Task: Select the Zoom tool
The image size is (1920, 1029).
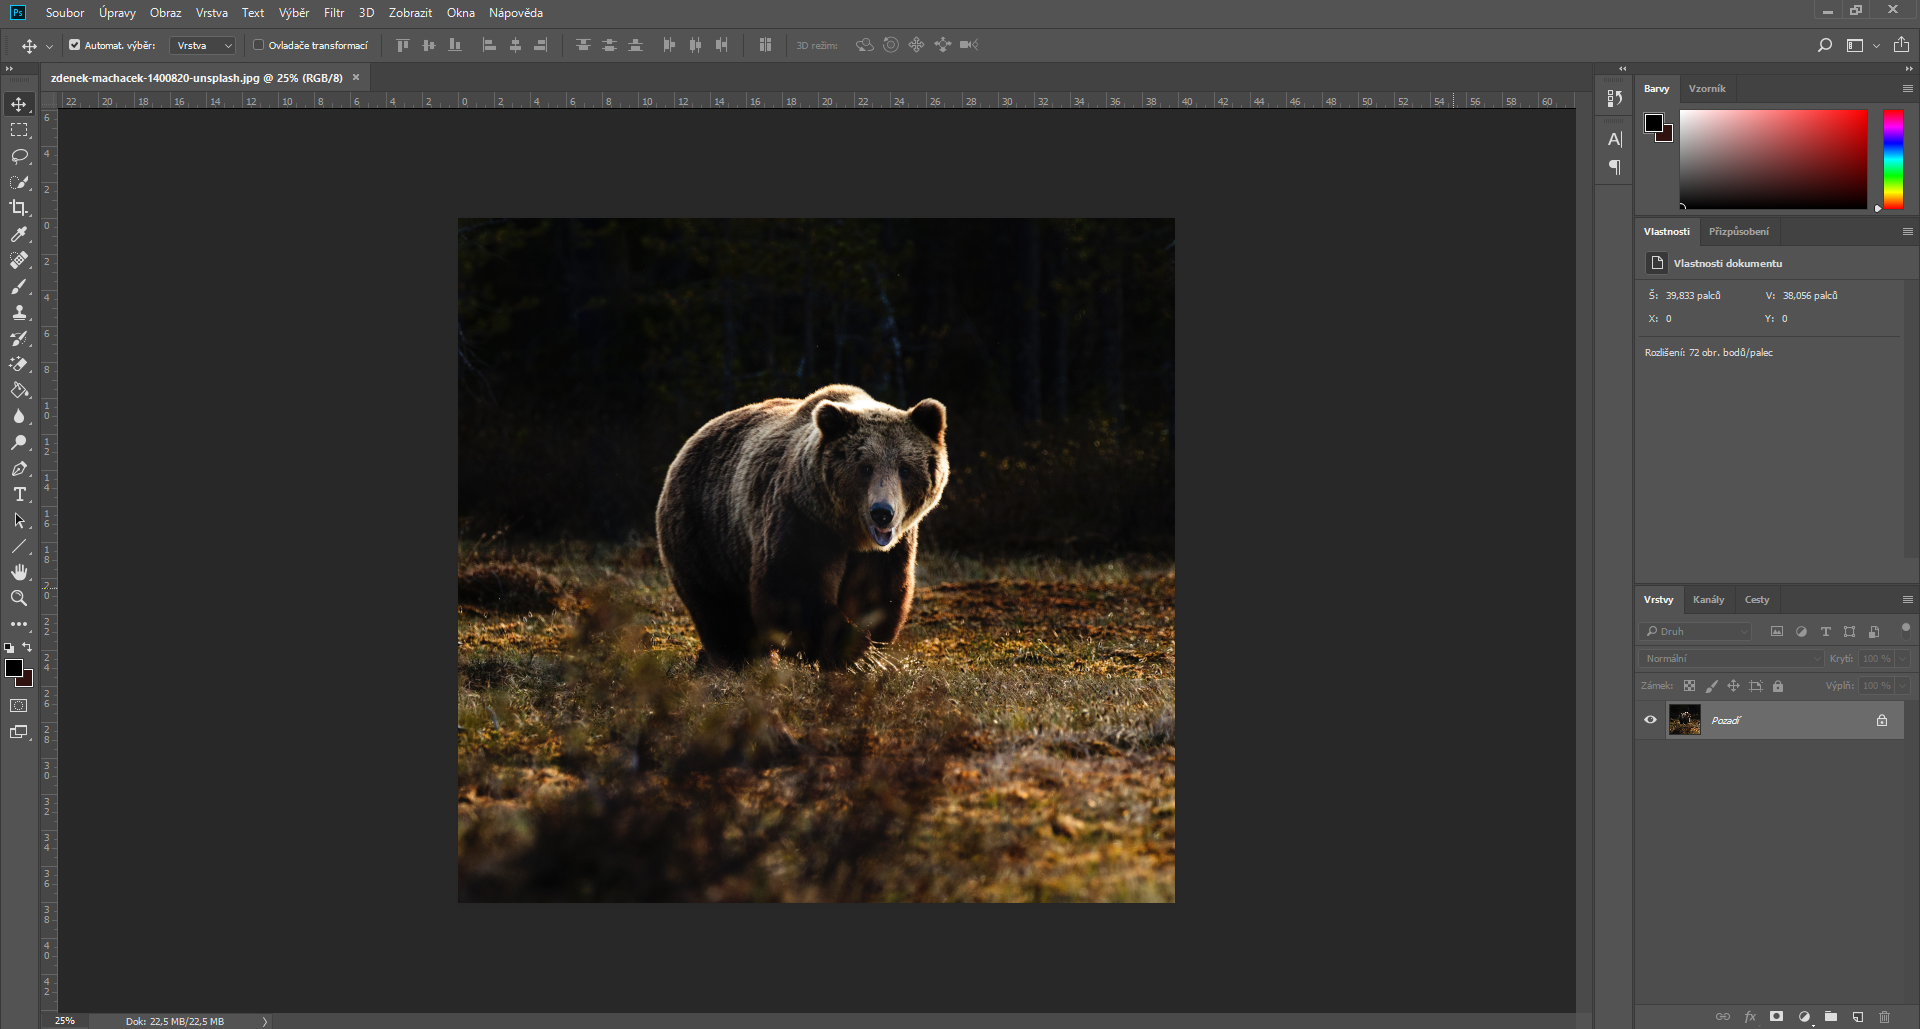Action: pyautogui.click(x=18, y=598)
